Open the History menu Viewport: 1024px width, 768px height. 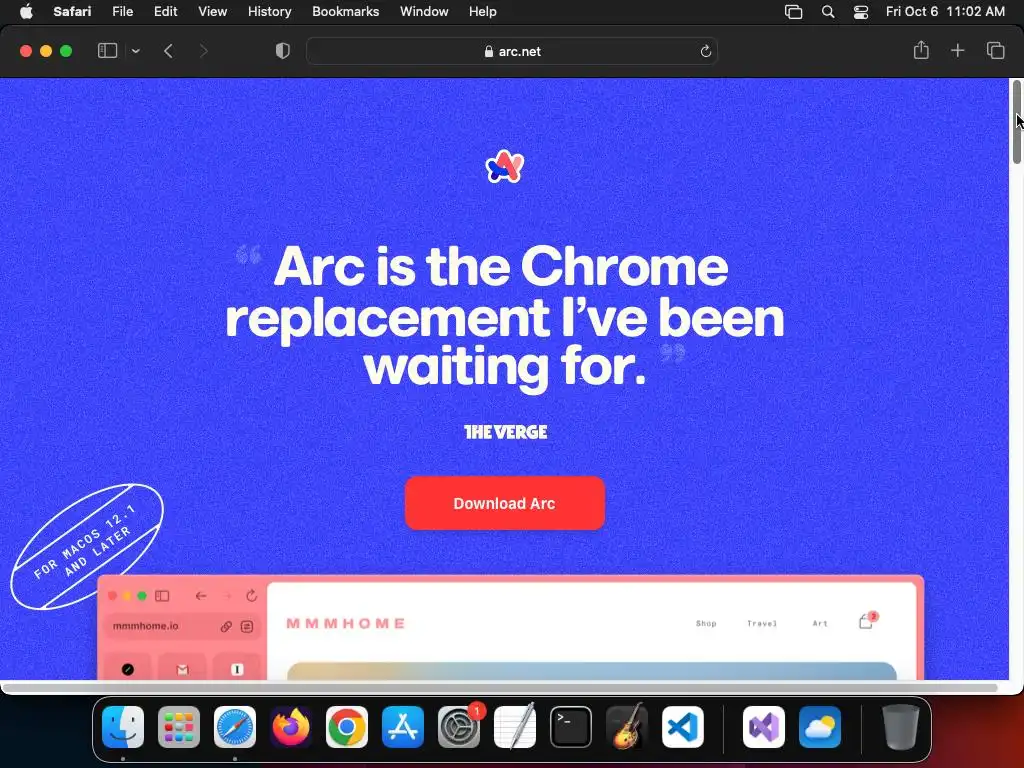point(269,12)
